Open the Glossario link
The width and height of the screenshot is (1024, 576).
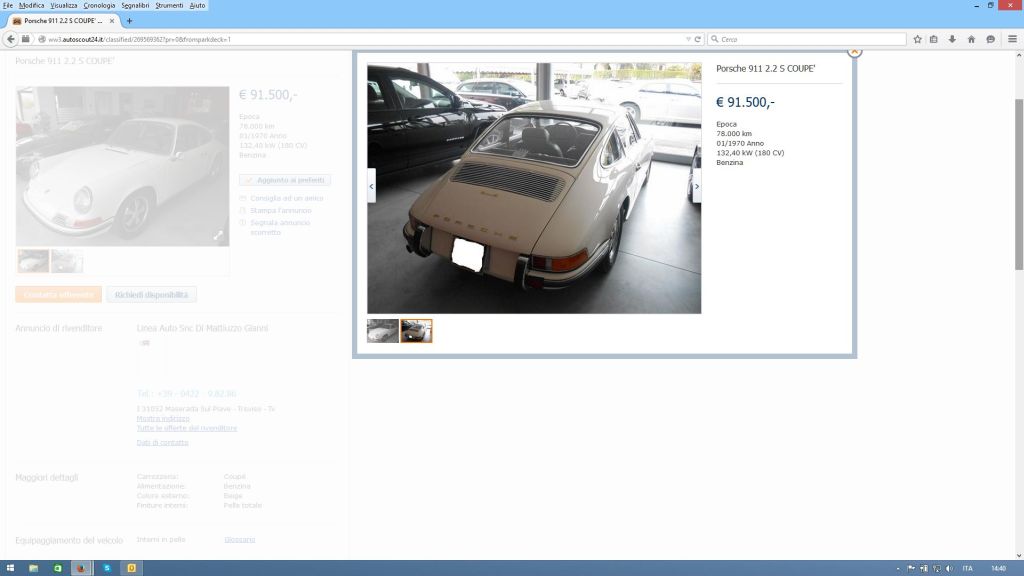(x=240, y=540)
